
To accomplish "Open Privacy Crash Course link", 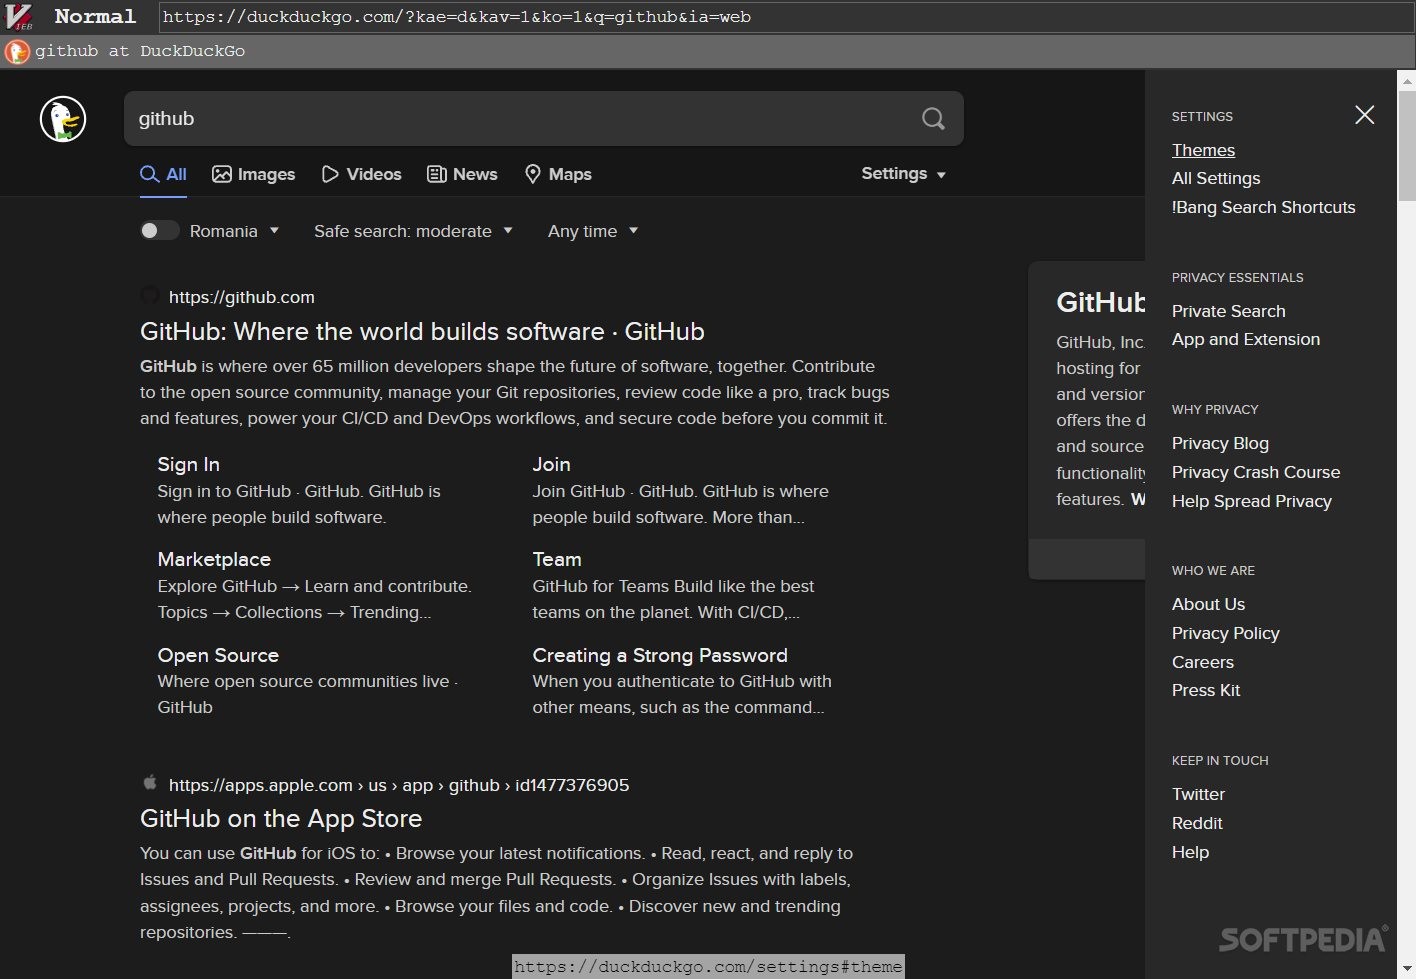I will point(1256,472).
